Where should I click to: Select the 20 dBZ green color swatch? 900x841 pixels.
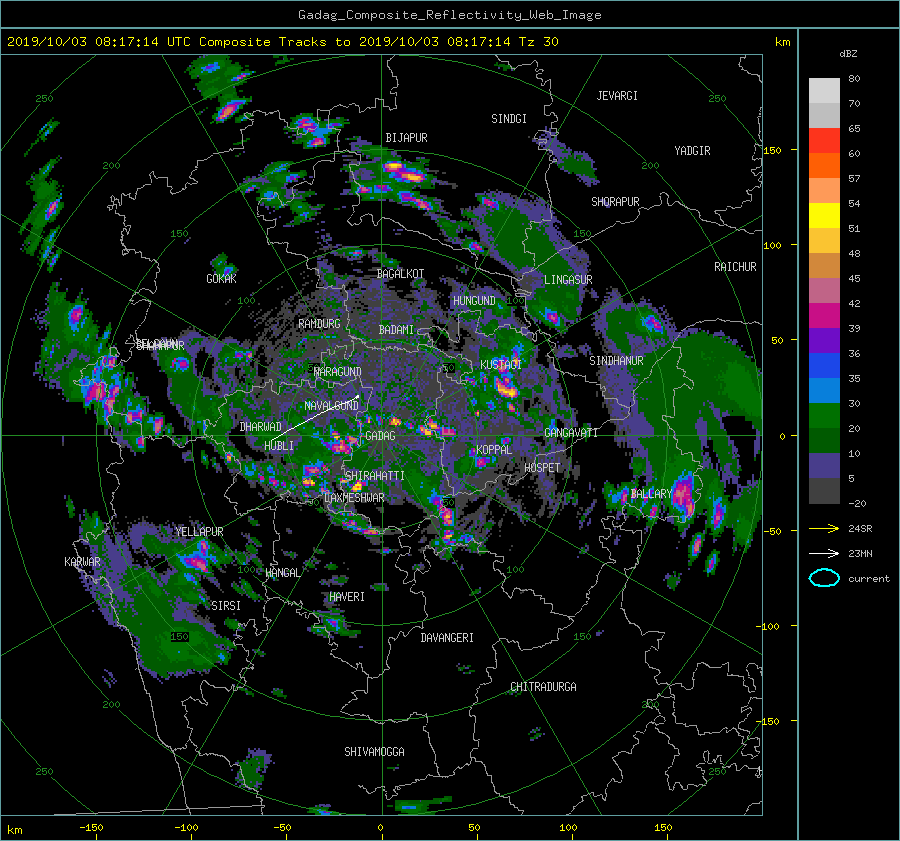tap(824, 415)
